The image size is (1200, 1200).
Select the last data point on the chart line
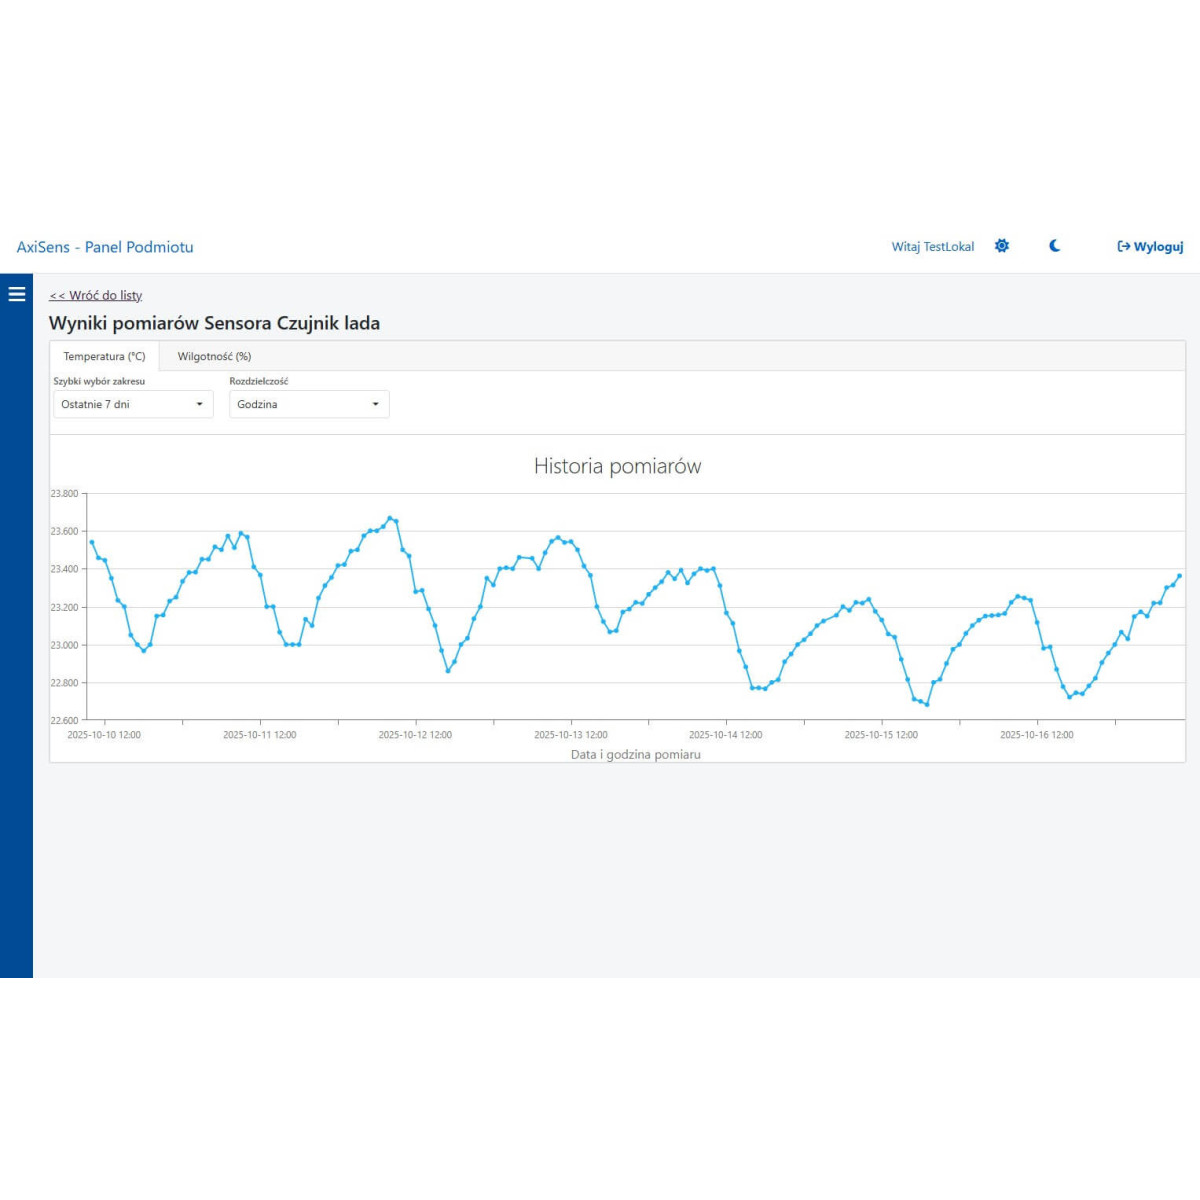point(1179,576)
